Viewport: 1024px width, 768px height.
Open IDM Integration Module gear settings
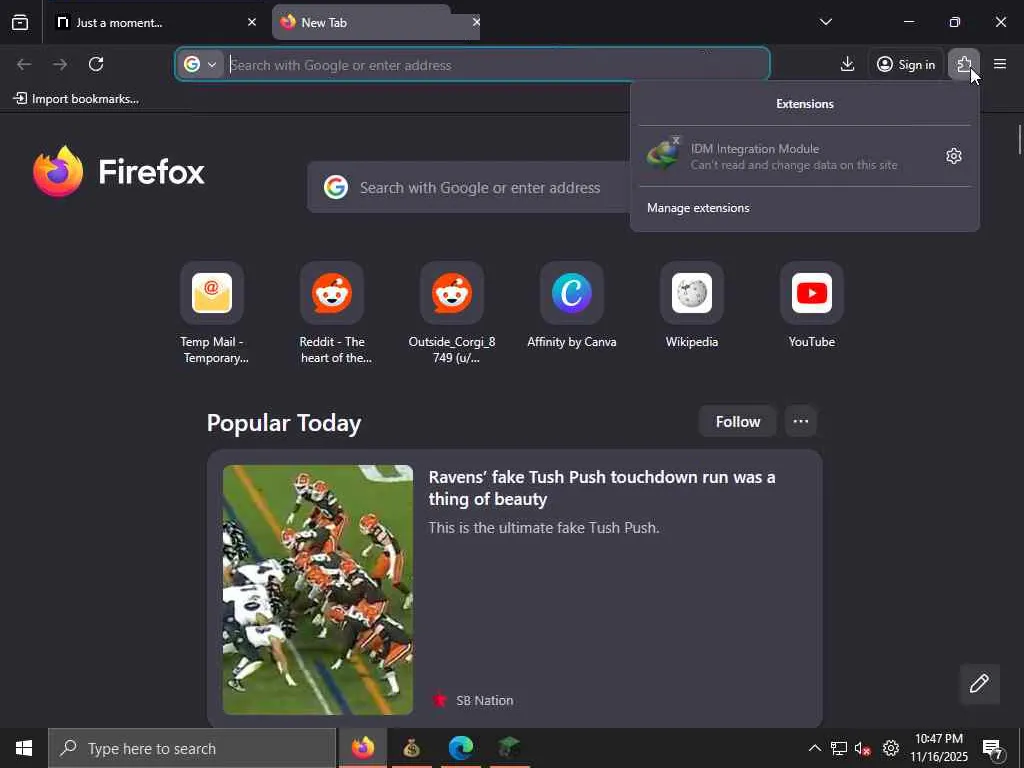pyautogui.click(x=953, y=156)
